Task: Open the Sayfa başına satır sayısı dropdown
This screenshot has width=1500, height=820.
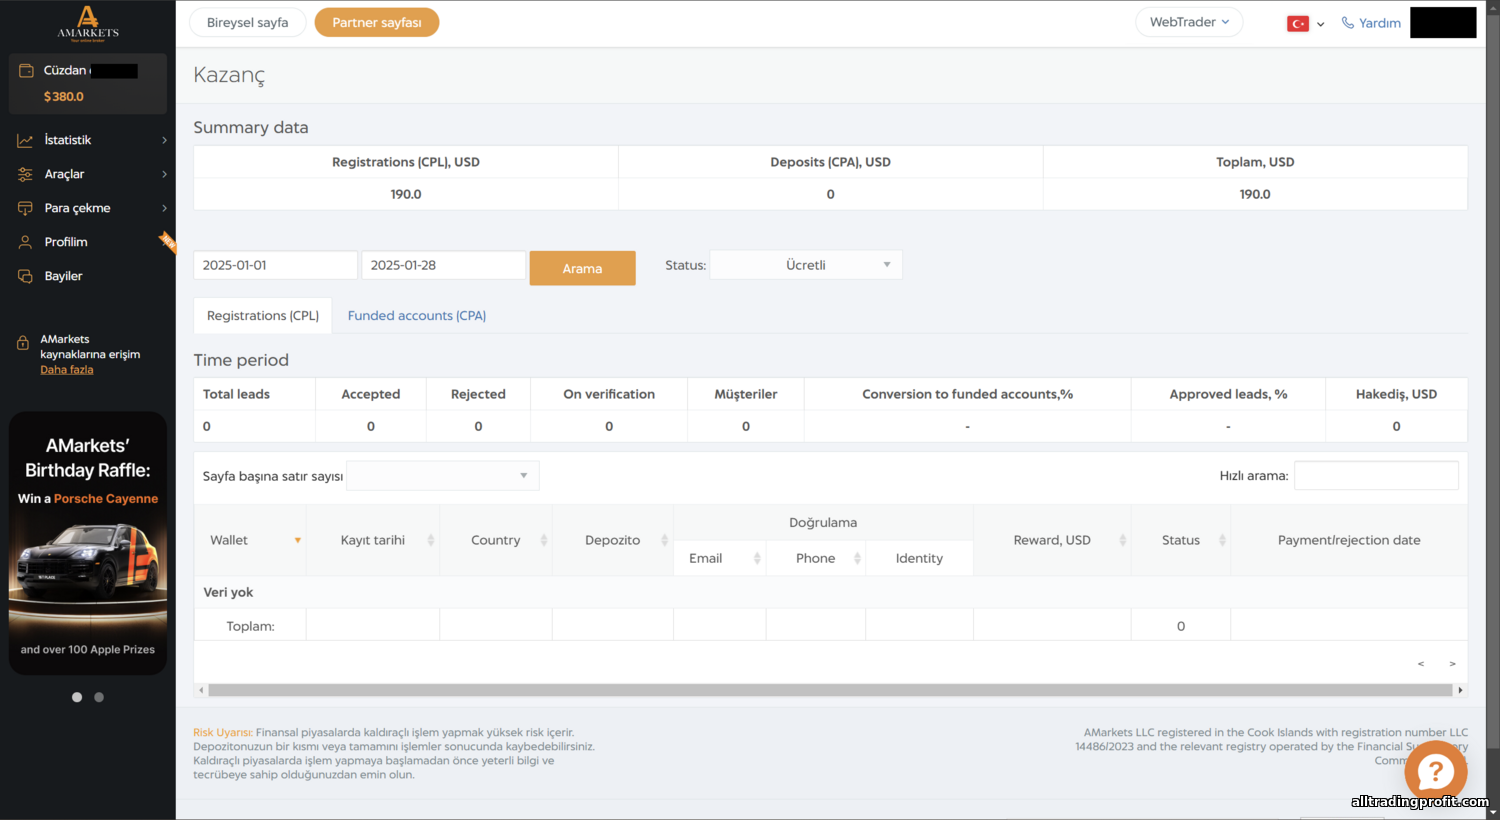Action: [443, 476]
